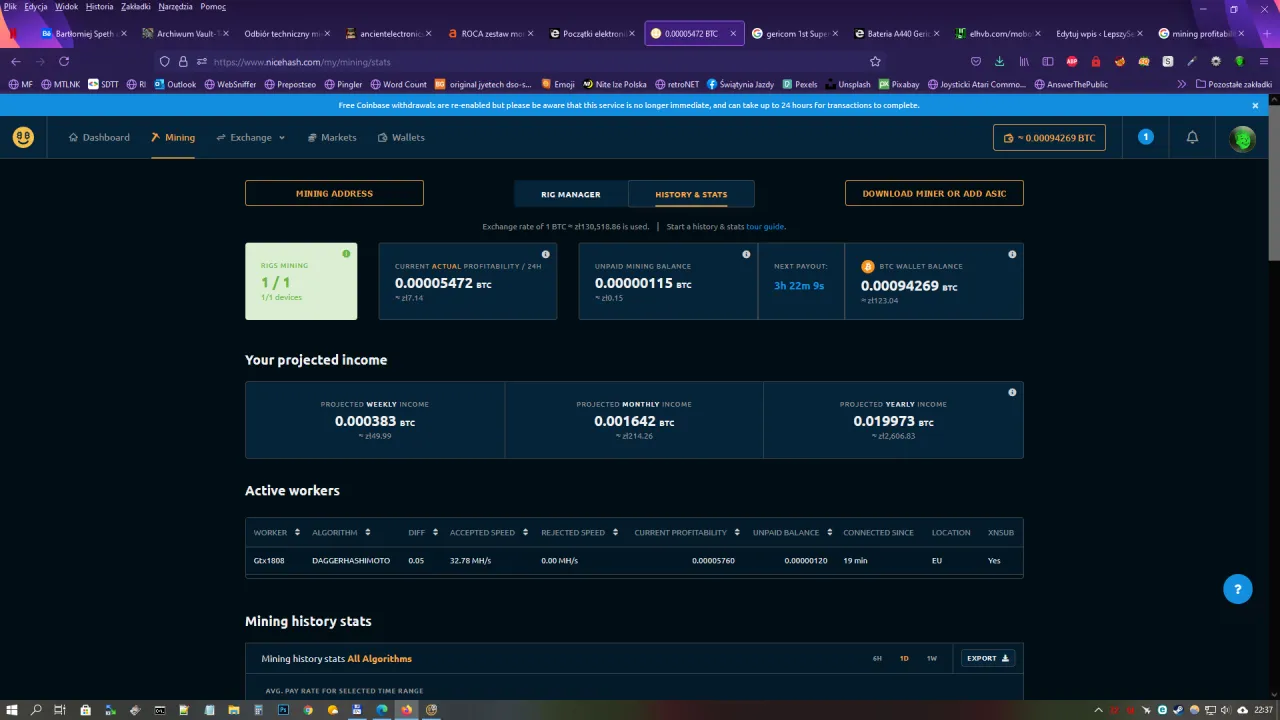Click the NiceHash smiley logo icon
This screenshot has width=1280, height=720.
(23, 138)
